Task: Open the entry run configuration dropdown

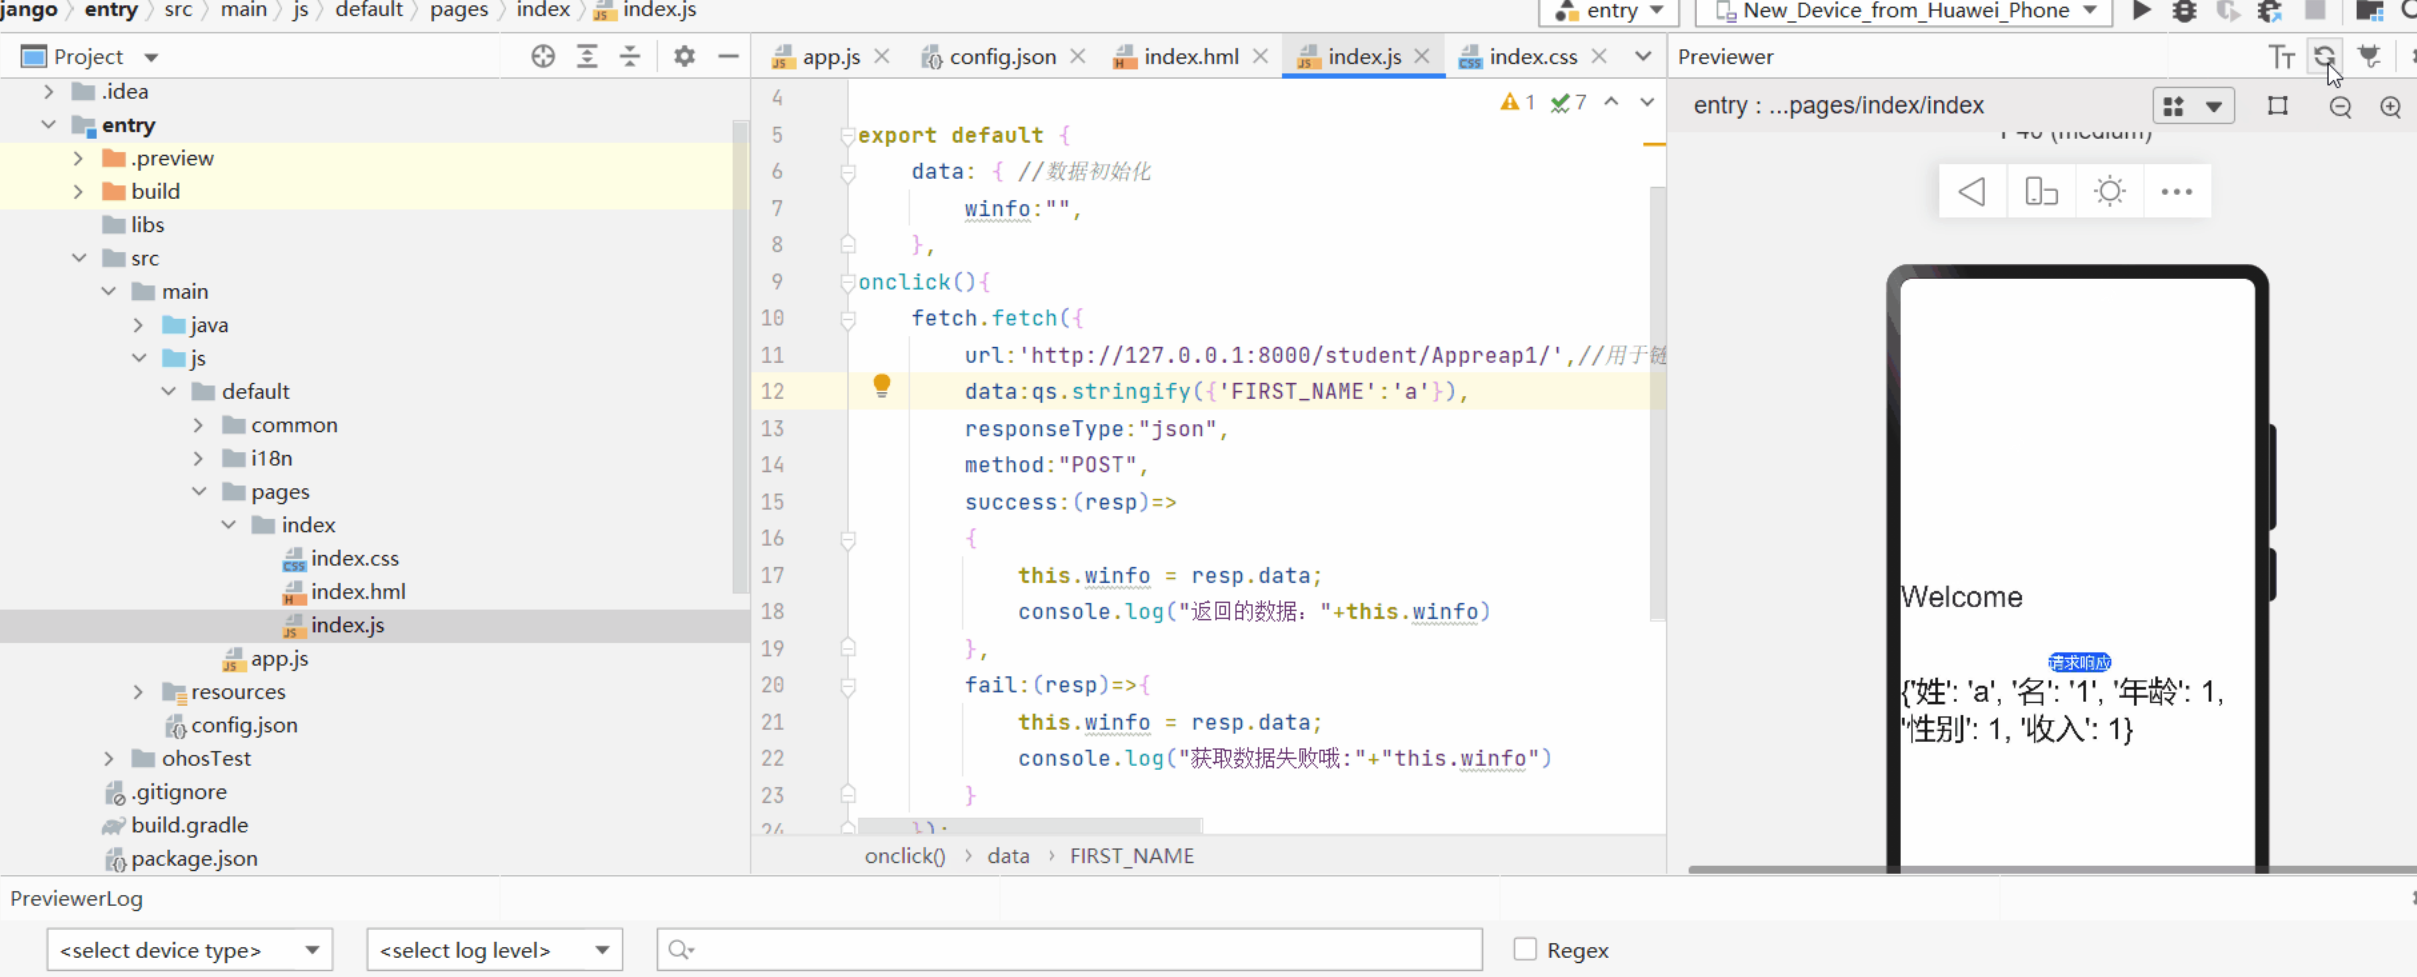Action: point(1610,11)
